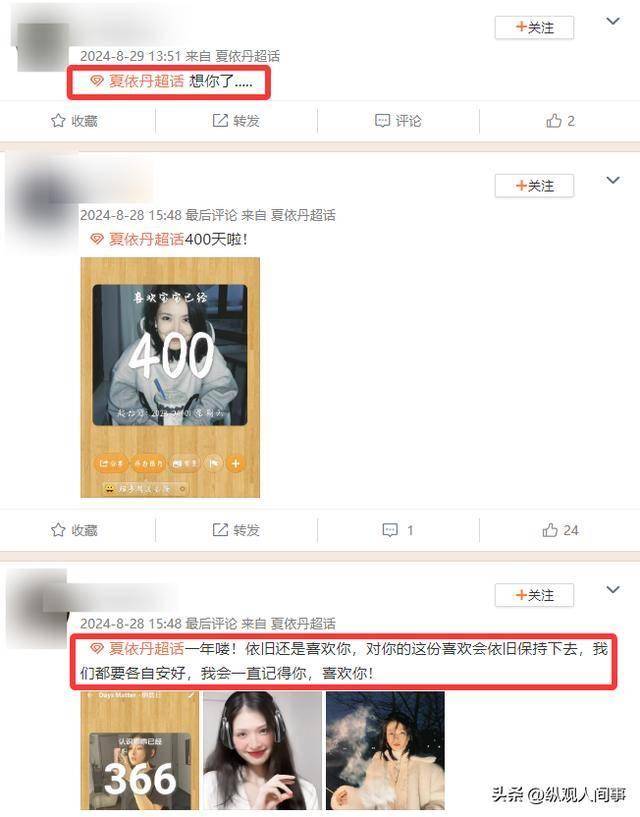Expand options chevron on '400天啦' post
Screen dimensions: 640x817
pyautogui.click(x=613, y=180)
